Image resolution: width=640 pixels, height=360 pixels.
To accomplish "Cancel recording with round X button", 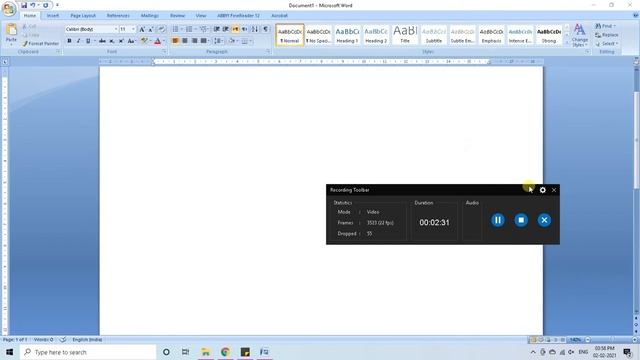I will coord(544,220).
